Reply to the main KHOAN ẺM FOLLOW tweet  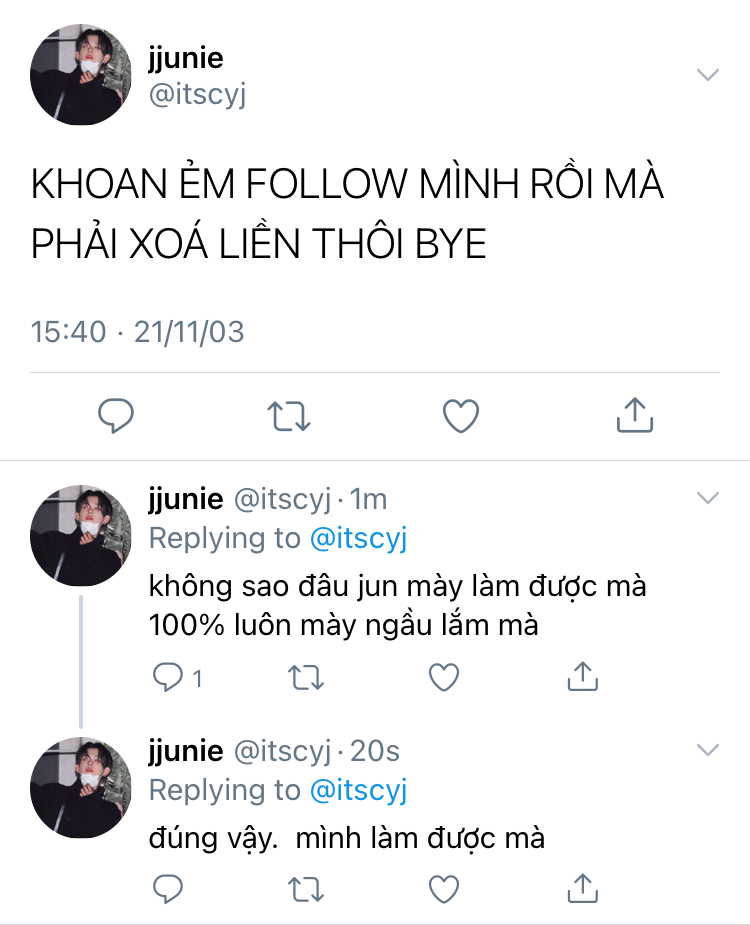pos(116,416)
